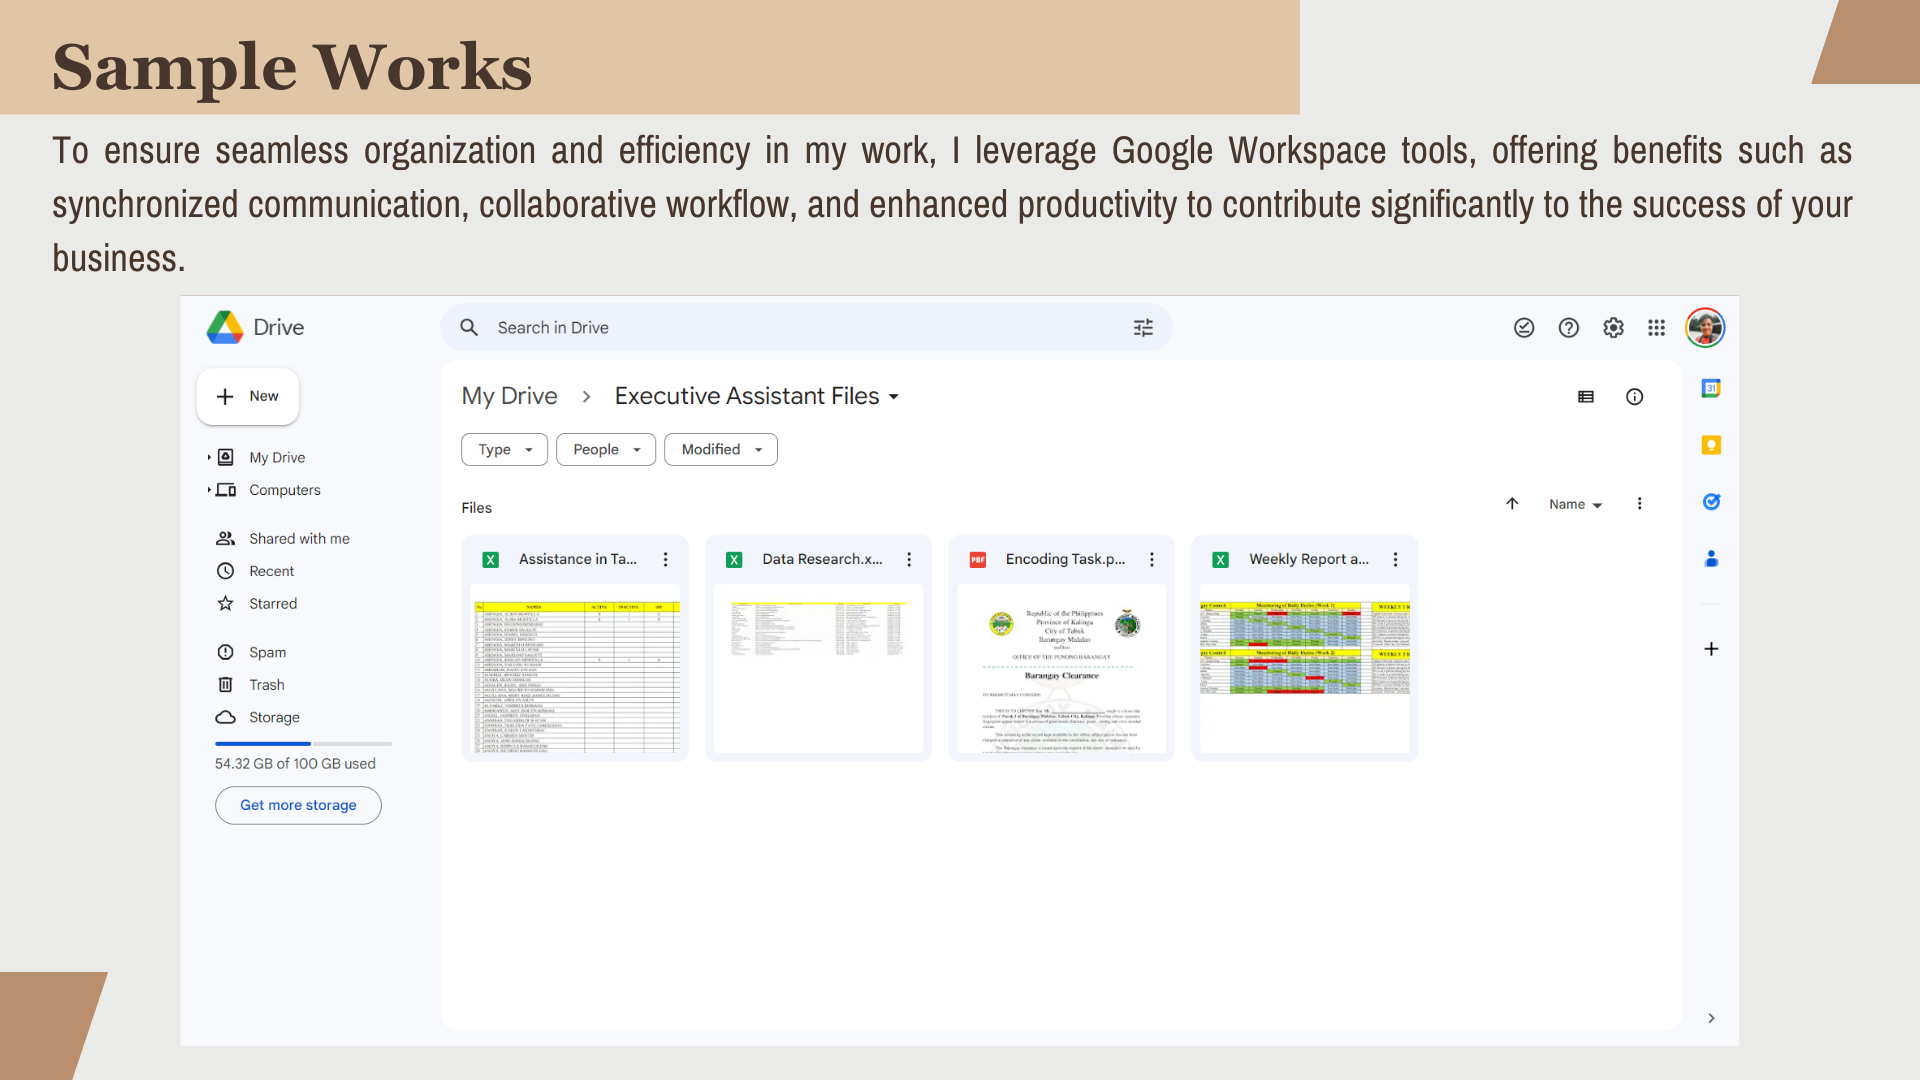Click Get more storage
The image size is (1920, 1080).
pos(298,806)
